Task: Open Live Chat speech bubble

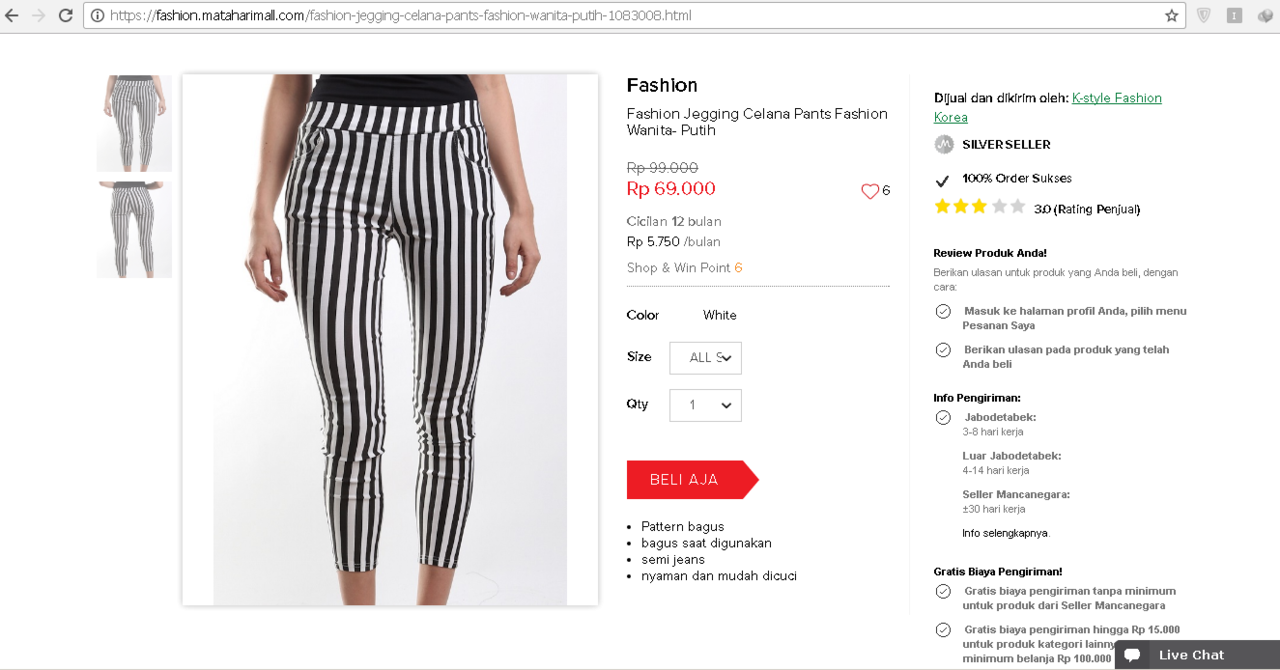Action: tap(1132, 655)
